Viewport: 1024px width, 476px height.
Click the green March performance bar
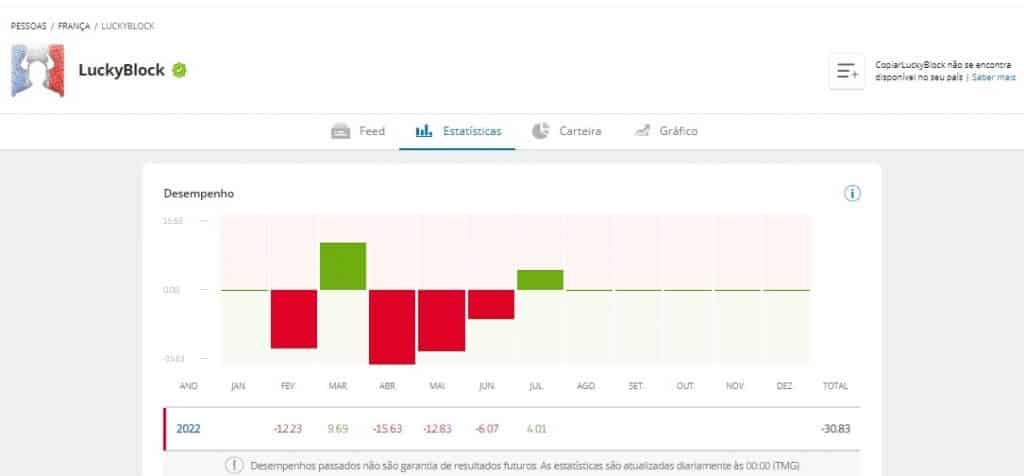(x=342, y=266)
